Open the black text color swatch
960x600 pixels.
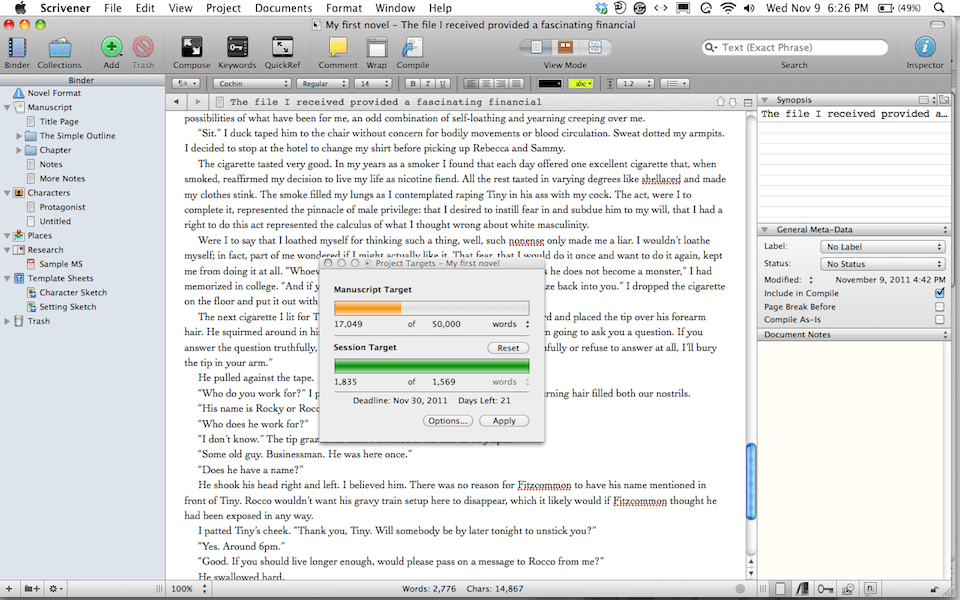pyautogui.click(x=550, y=83)
